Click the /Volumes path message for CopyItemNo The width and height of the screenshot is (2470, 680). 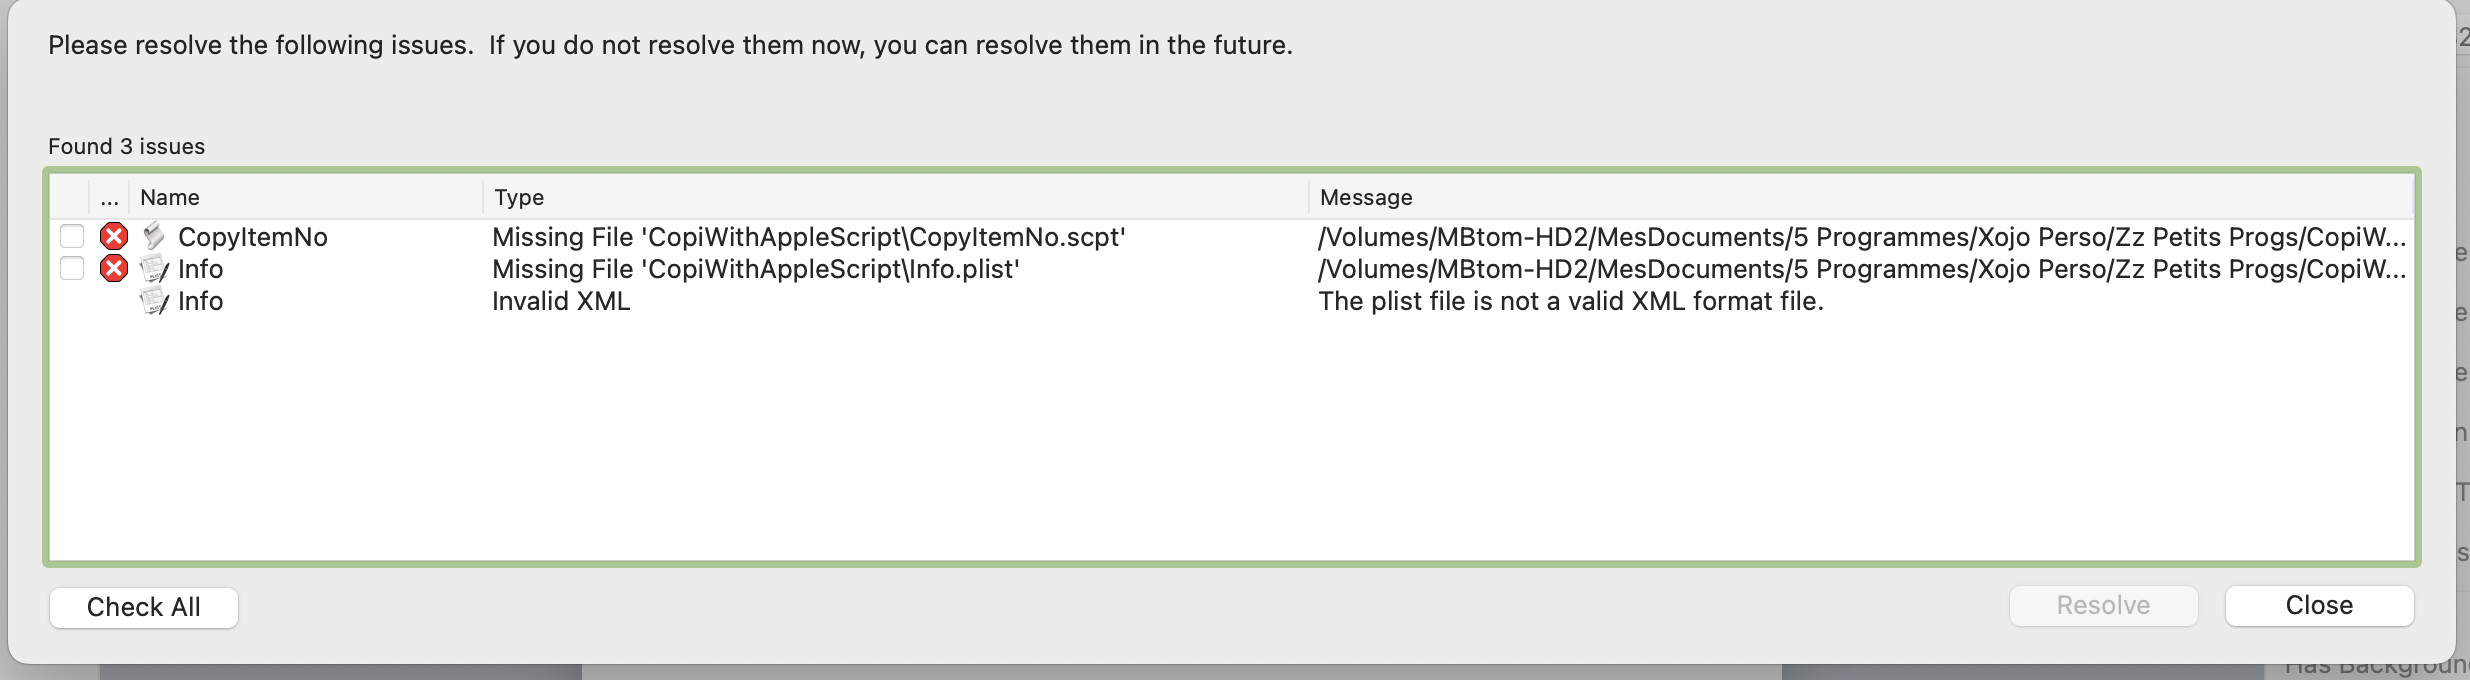(1861, 237)
